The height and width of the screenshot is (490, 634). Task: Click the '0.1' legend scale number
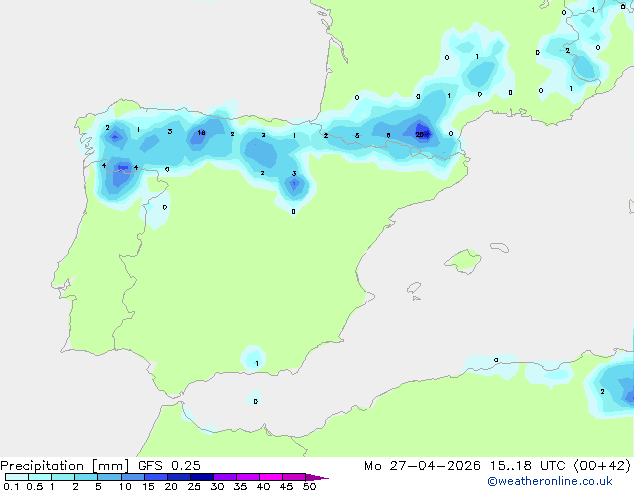pos(11,486)
